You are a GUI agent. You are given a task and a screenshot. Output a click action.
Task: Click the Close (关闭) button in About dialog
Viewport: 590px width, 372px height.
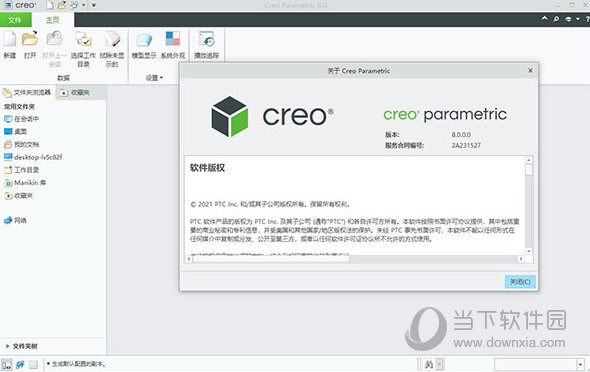(x=520, y=282)
